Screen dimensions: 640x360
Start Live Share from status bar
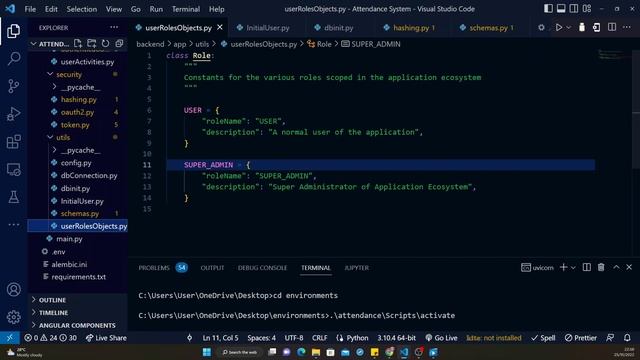click(106, 338)
